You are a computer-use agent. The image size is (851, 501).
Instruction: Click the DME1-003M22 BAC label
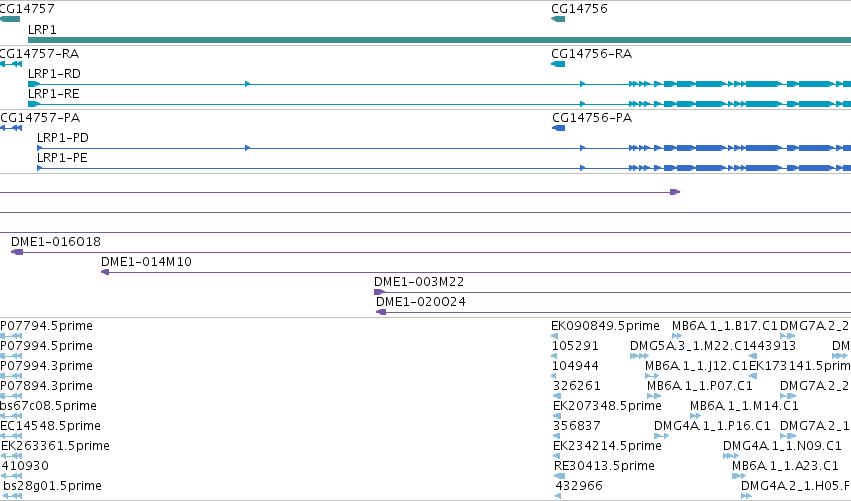click(x=419, y=282)
